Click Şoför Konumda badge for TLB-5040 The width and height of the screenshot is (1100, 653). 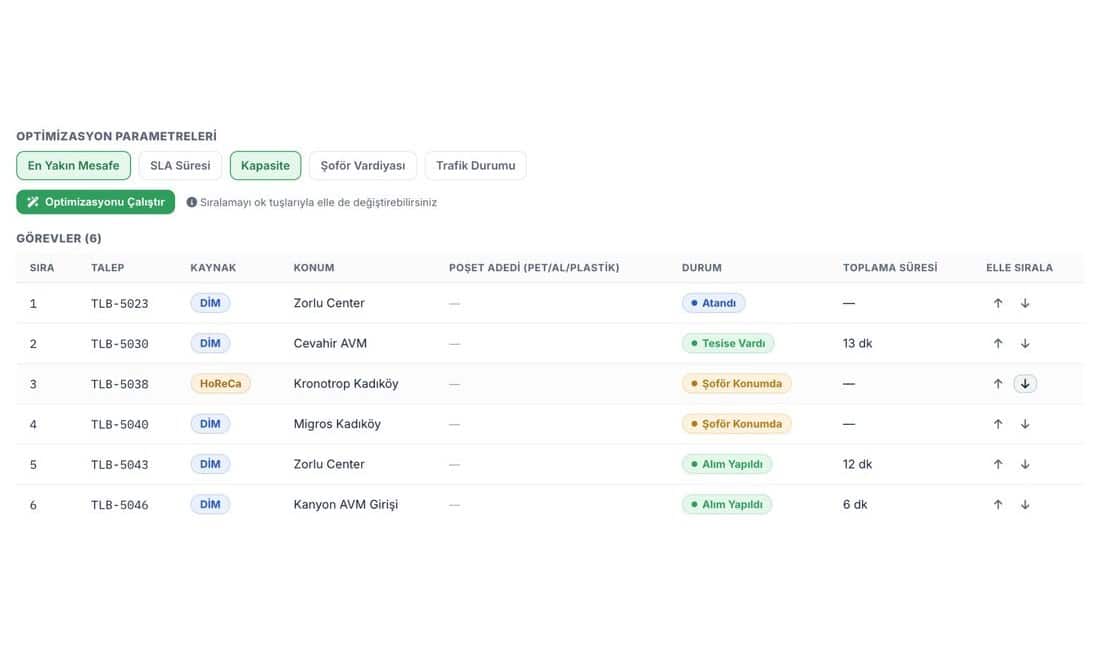[x=737, y=424]
